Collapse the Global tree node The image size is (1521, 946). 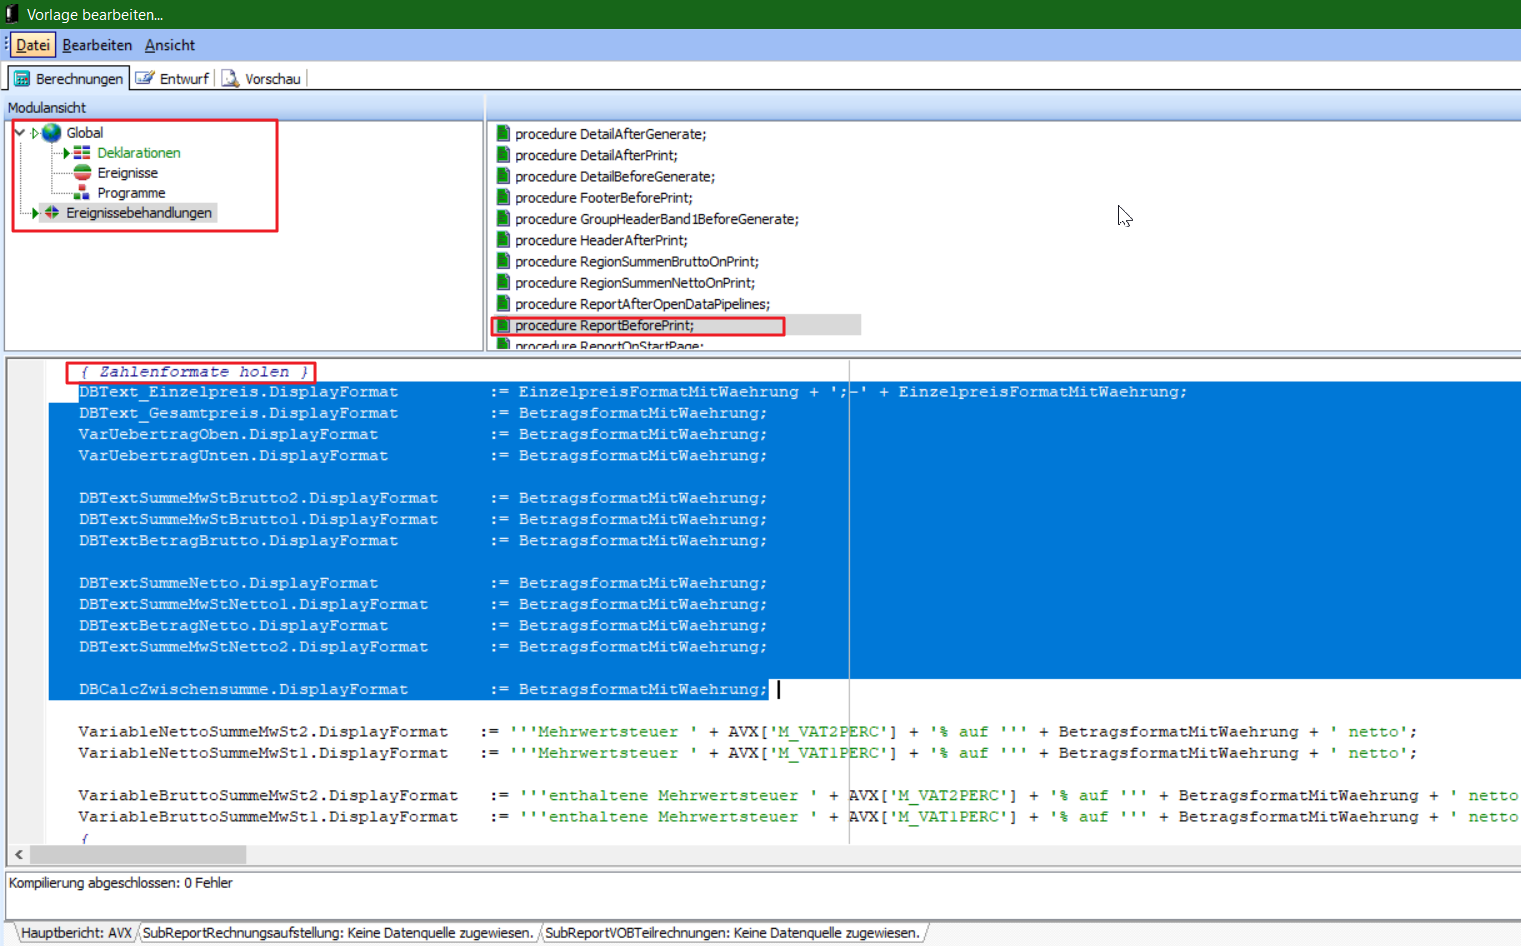pyautogui.click(x=19, y=132)
